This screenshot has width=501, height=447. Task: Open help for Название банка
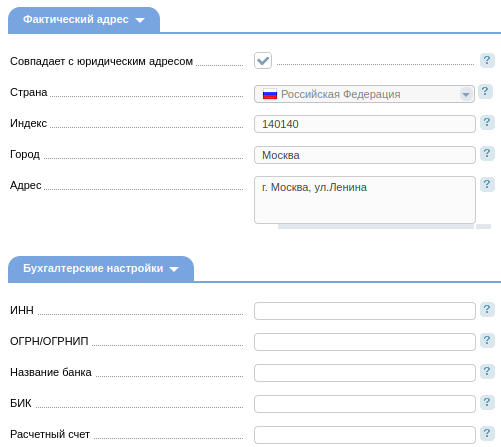tap(487, 371)
